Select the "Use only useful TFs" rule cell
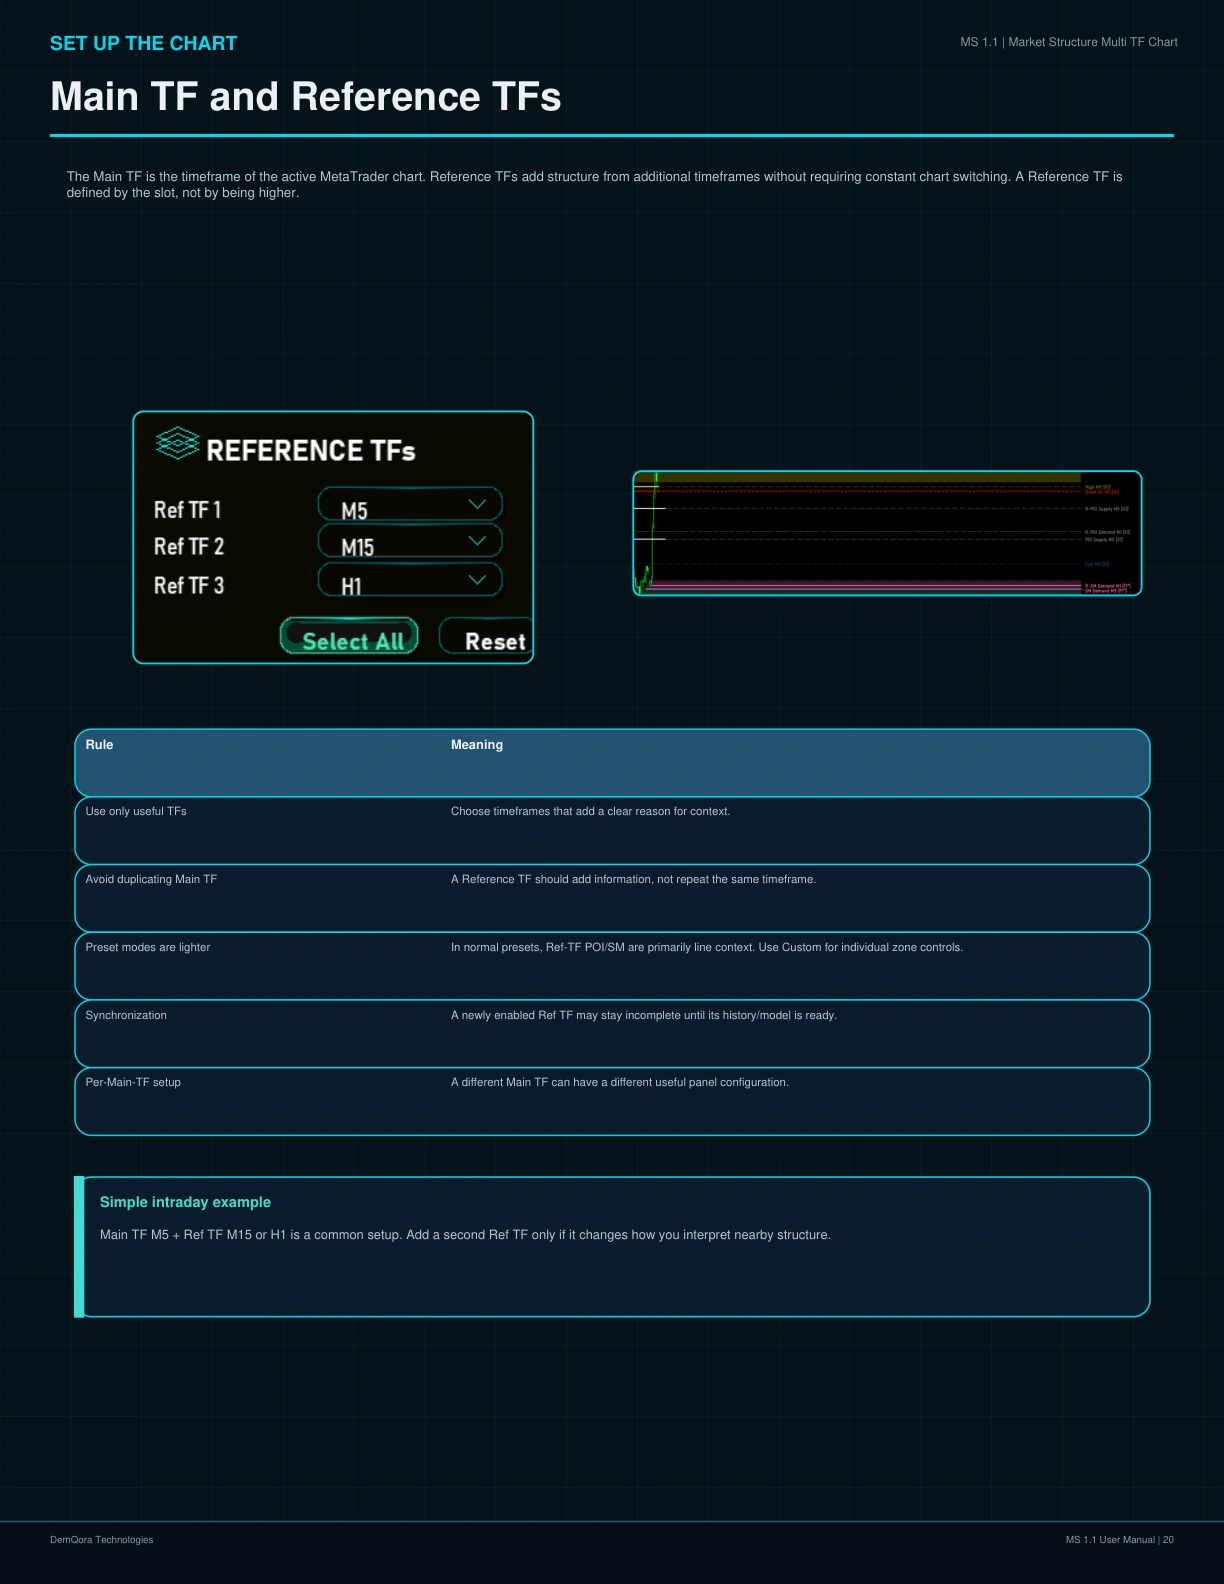 136,811
